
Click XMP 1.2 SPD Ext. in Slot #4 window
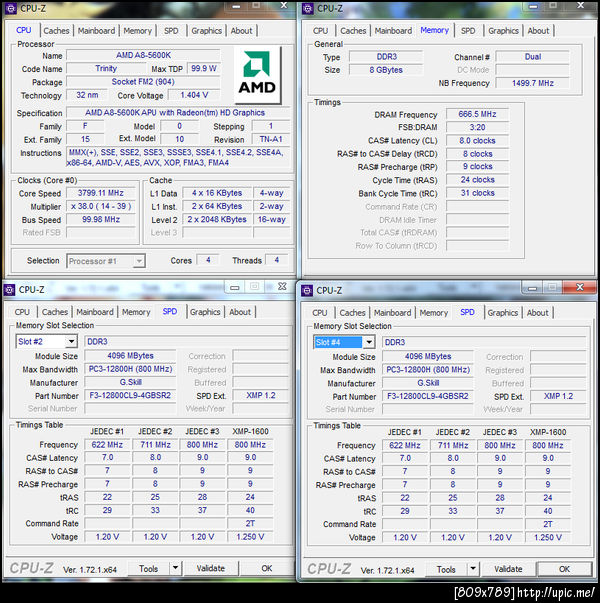point(558,396)
